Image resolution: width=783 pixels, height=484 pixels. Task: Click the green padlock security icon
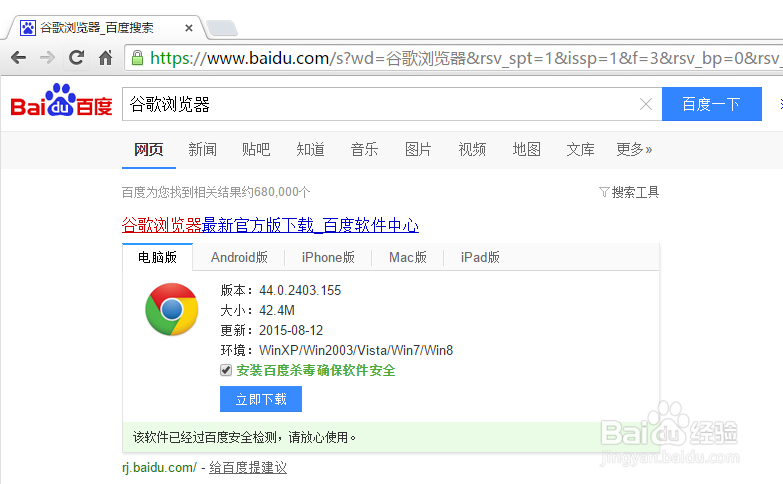click(x=137, y=58)
